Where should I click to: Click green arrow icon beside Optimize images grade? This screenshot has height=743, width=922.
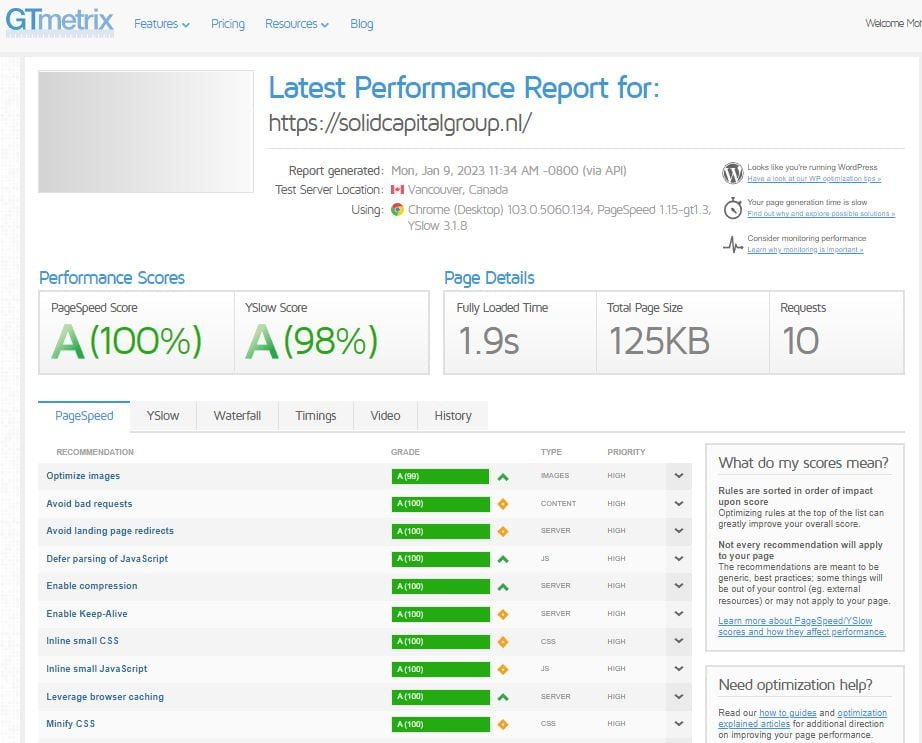[x=503, y=476]
